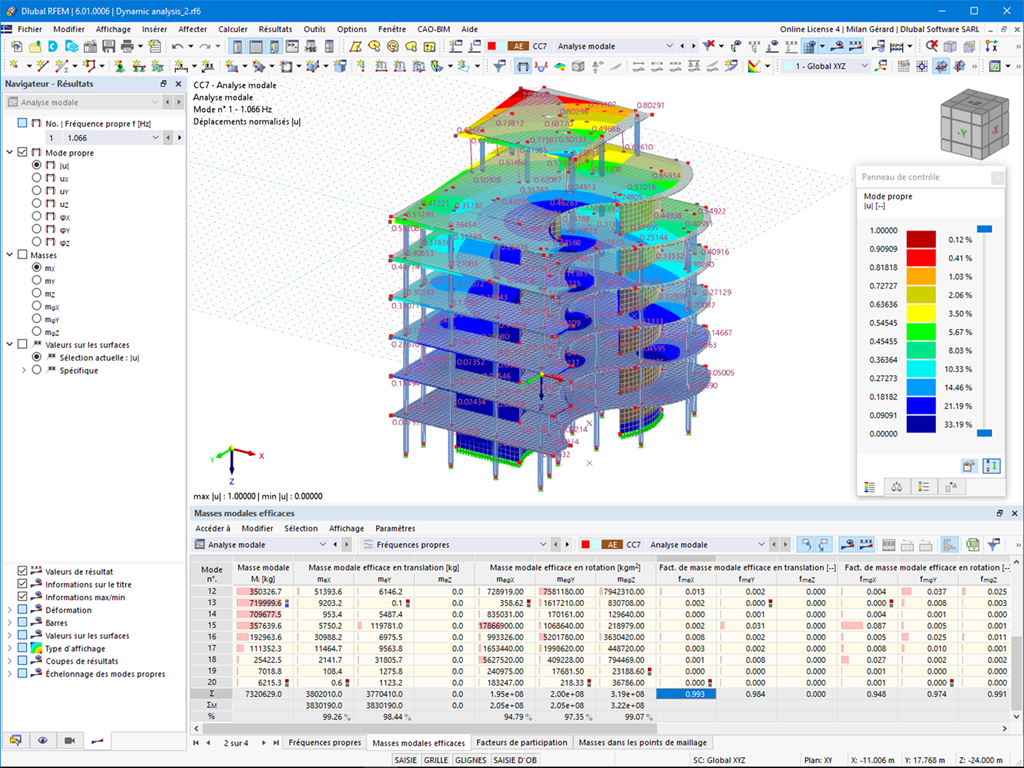The width and height of the screenshot is (1024, 768).
Task: Click the results tab icon in the navigator
Action: tap(97, 741)
